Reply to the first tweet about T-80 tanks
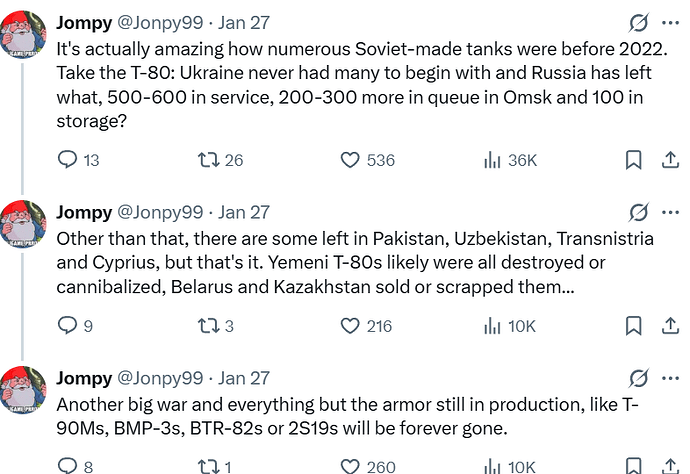The height and width of the screenshot is (474, 690). pyautogui.click(x=68, y=160)
